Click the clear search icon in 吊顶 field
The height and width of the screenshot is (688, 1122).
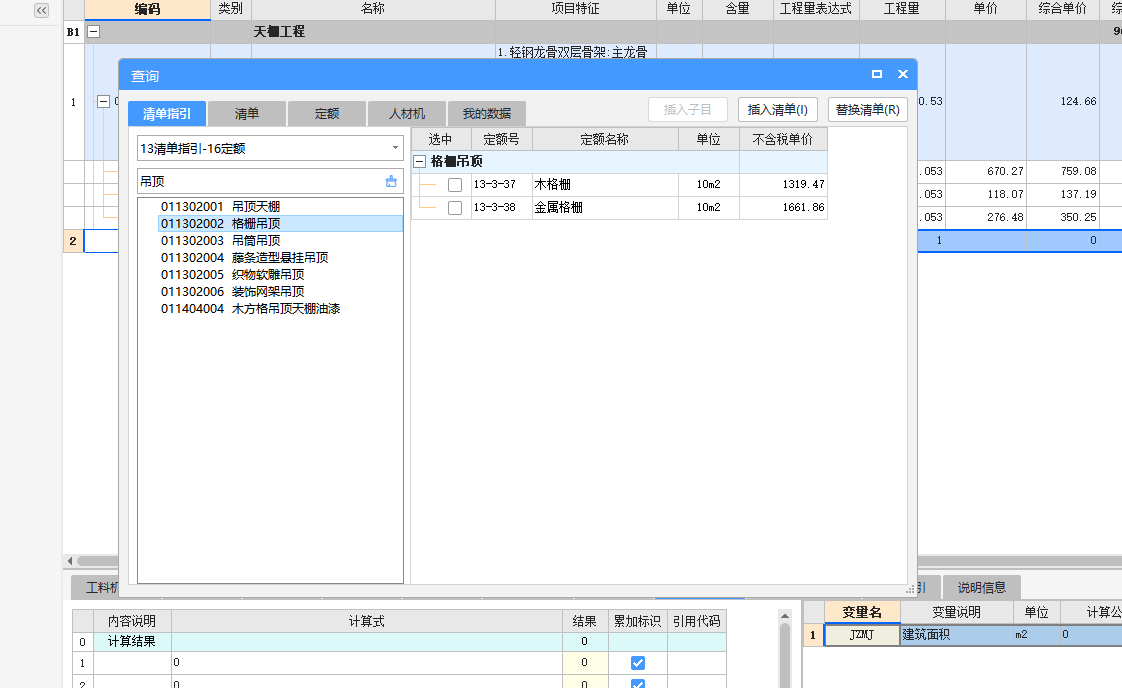coord(391,181)
